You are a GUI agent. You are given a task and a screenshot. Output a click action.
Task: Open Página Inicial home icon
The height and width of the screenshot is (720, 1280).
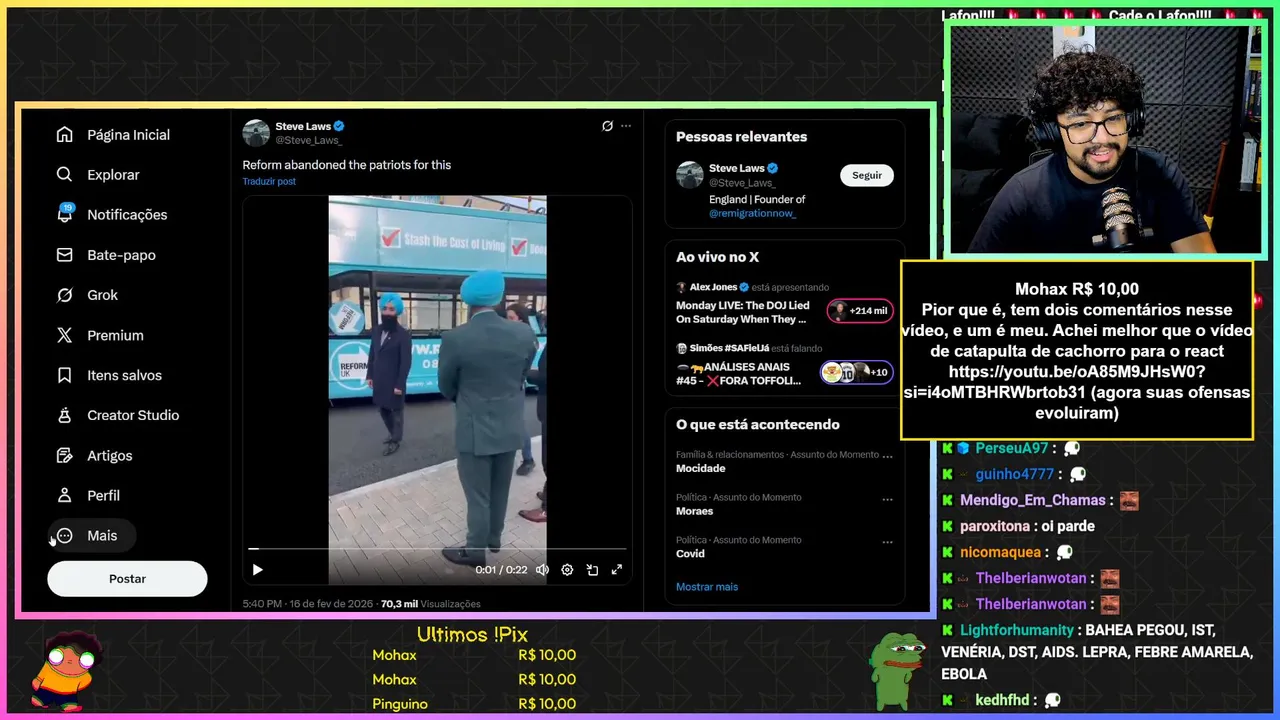[x=65, y=135]
